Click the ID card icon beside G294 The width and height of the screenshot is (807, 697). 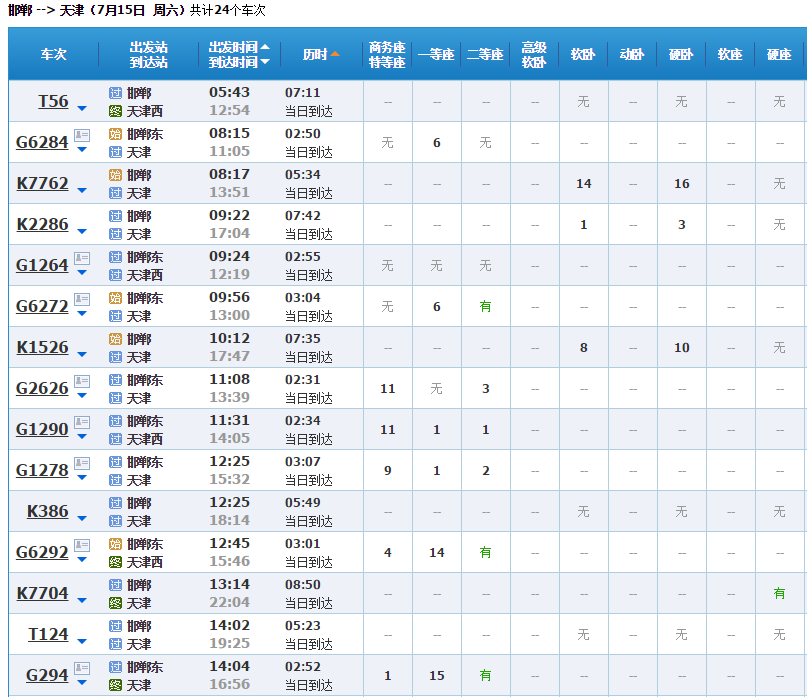coord(82,668)
